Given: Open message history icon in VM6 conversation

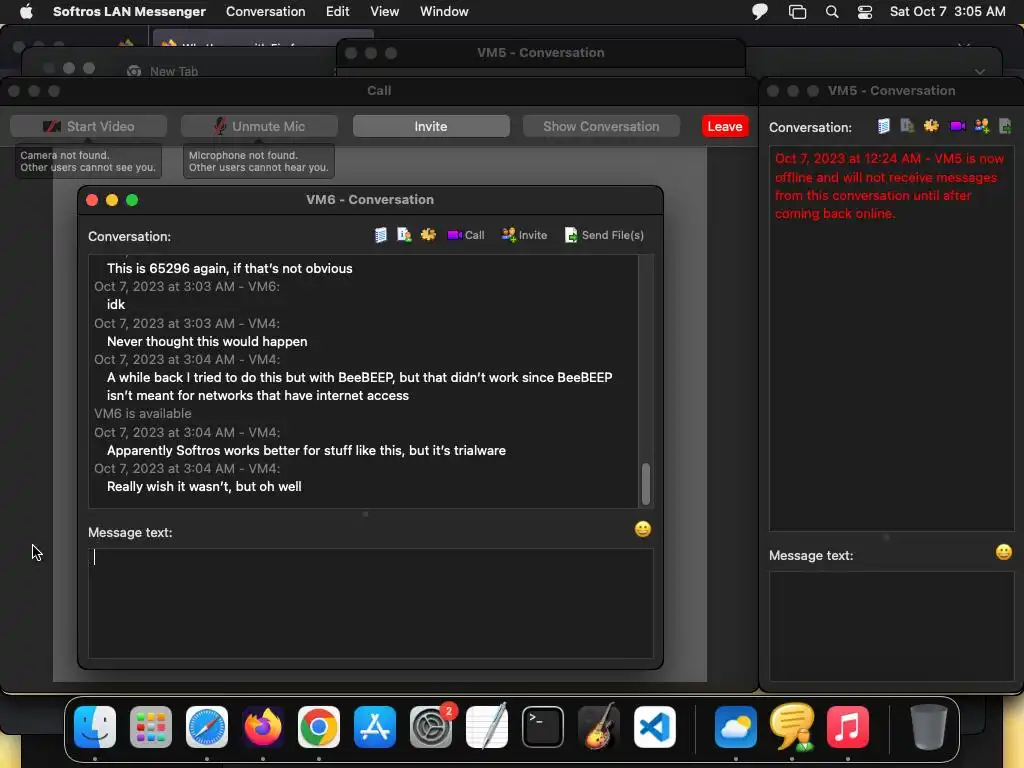Looking at the screenshot, I should pyautogui.click(x=381, y=235).
